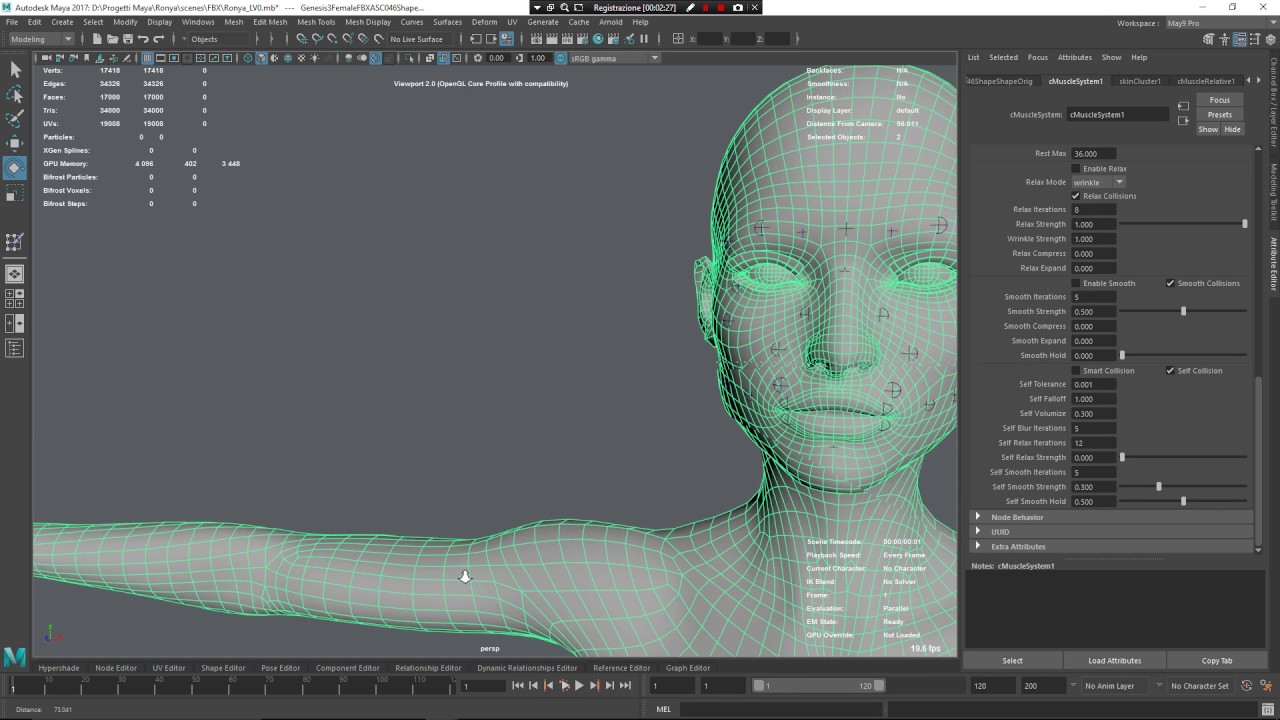Viewport: 1280px width, 720px height.
Task: Open the Deform menu
Action: [x=484, y=22]
